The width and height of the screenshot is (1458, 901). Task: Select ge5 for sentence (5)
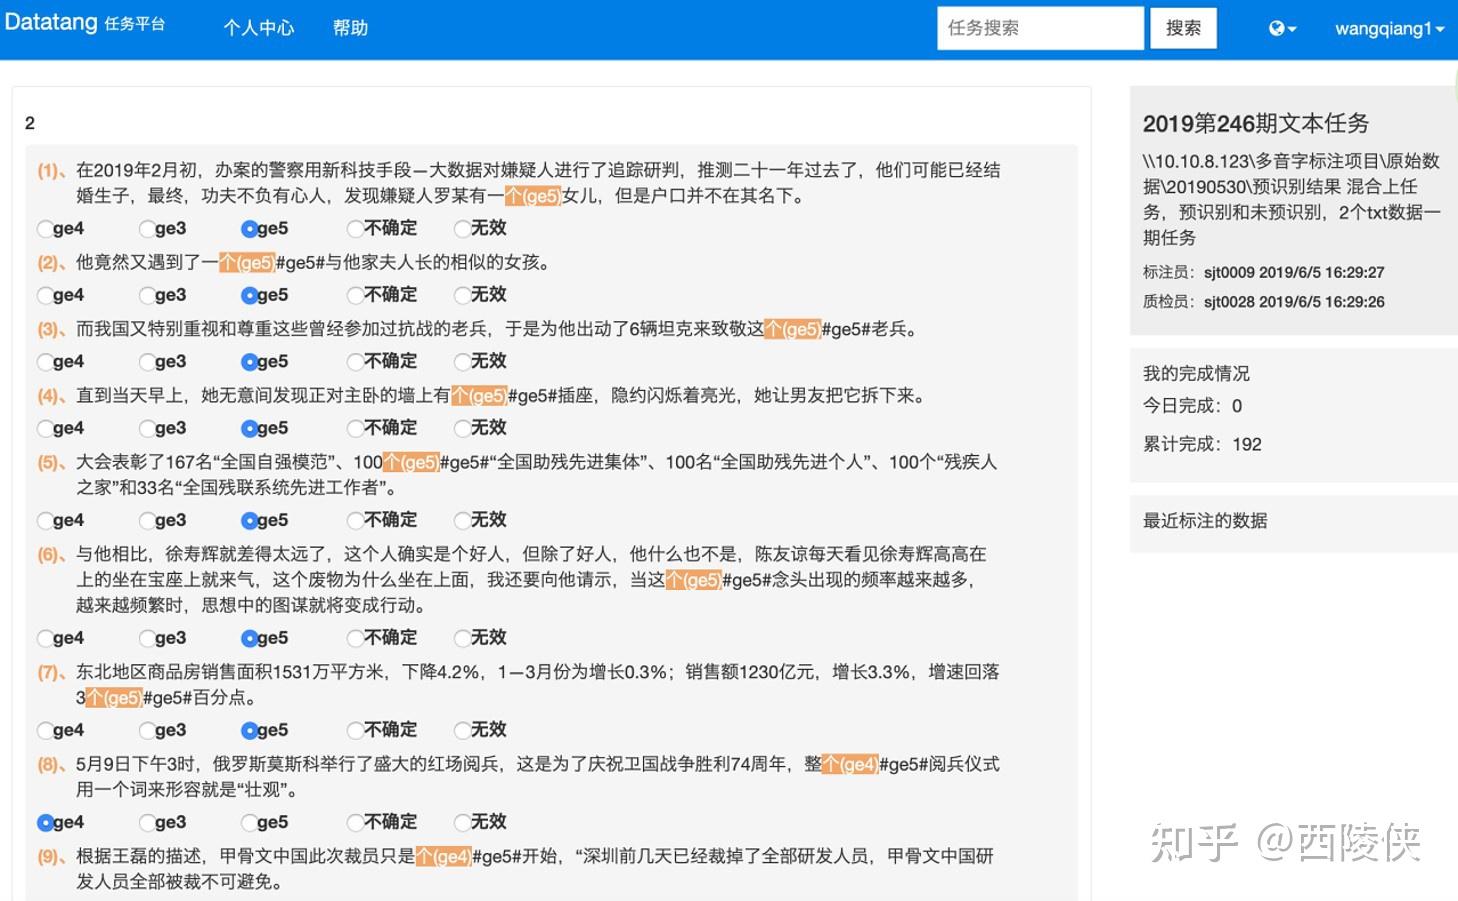[249, 520]
